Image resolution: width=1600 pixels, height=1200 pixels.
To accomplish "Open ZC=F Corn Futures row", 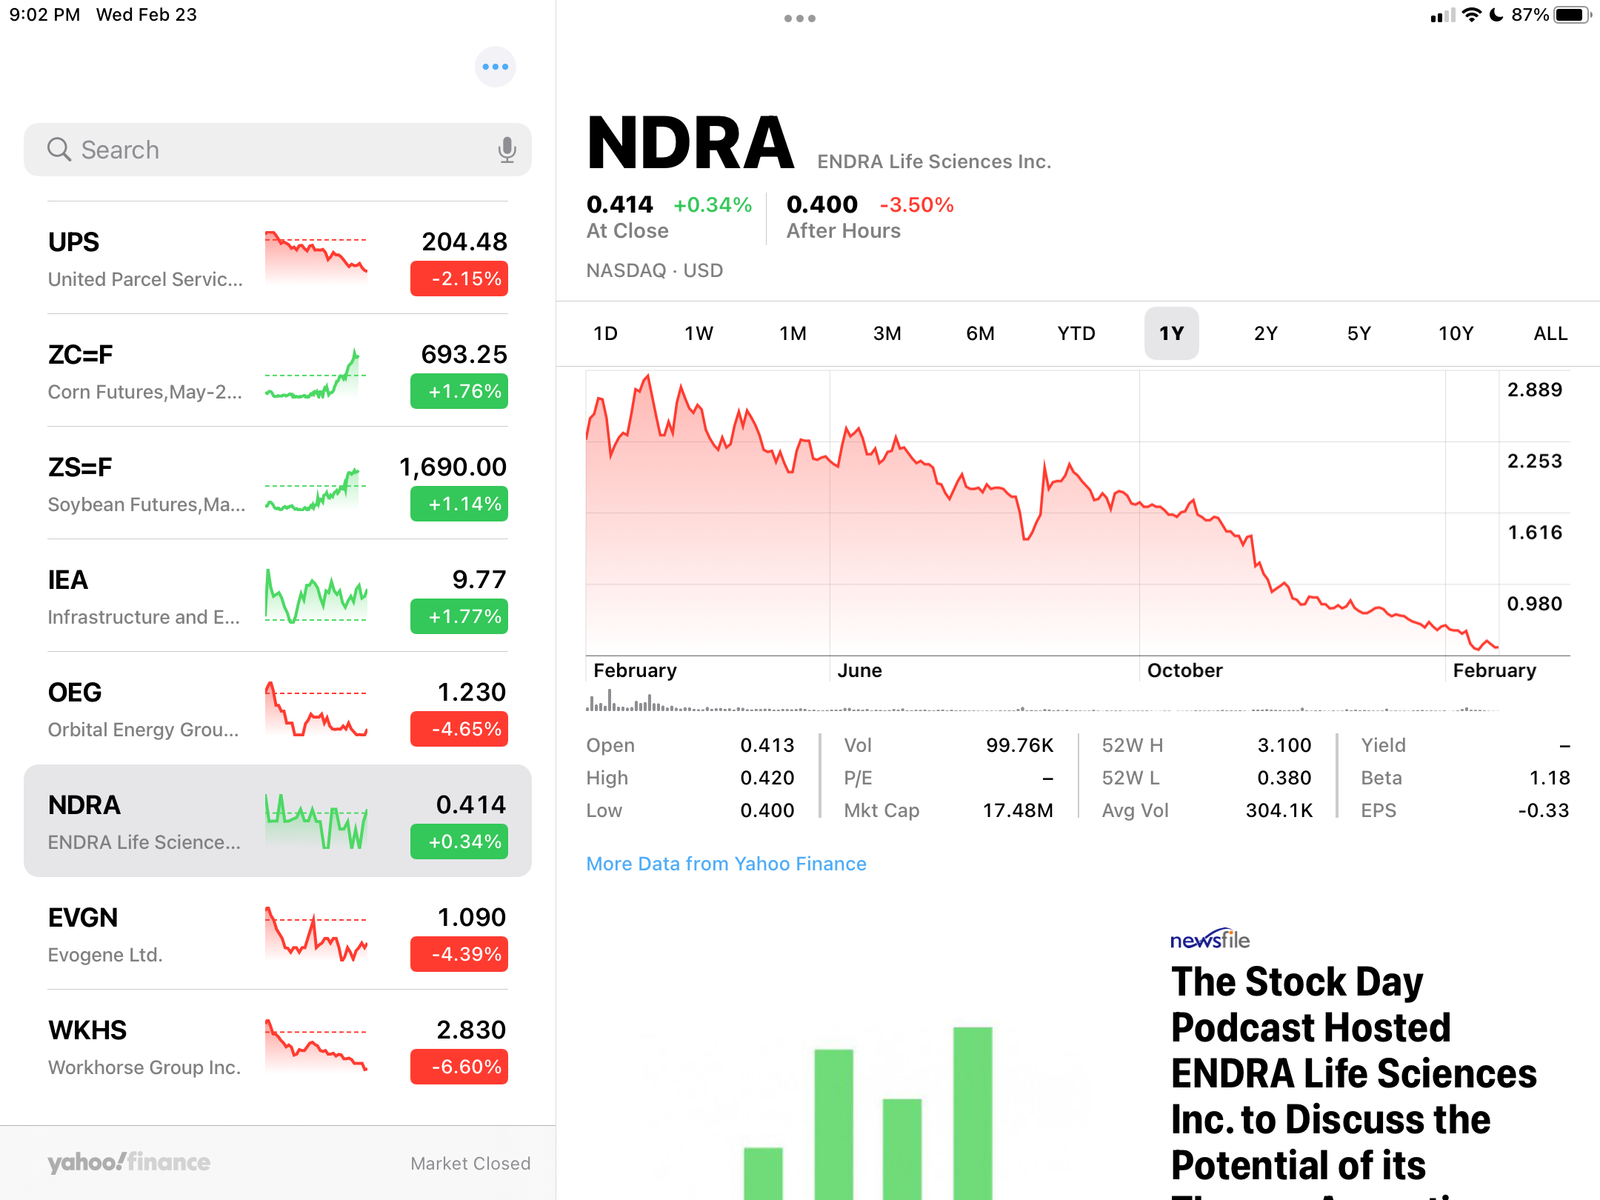I will point(277,371).
